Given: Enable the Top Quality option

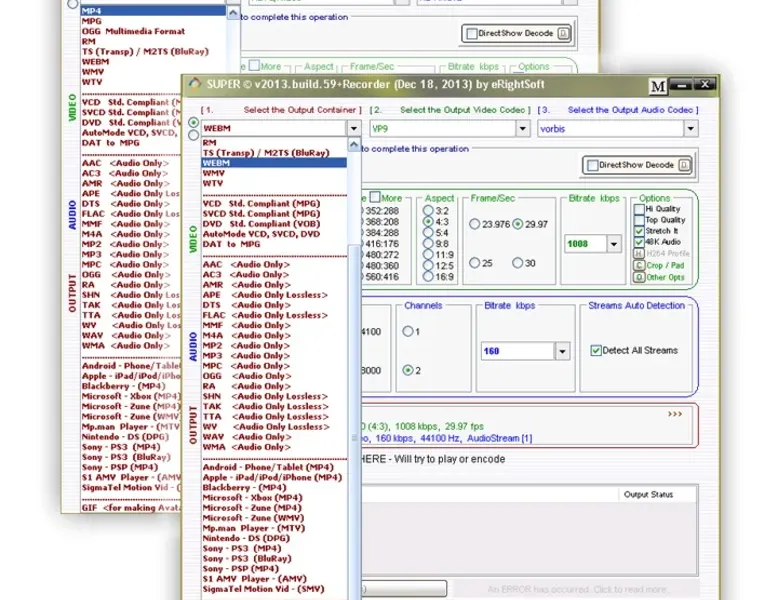Looking at the screenshot, I should [x=639, y=220].
